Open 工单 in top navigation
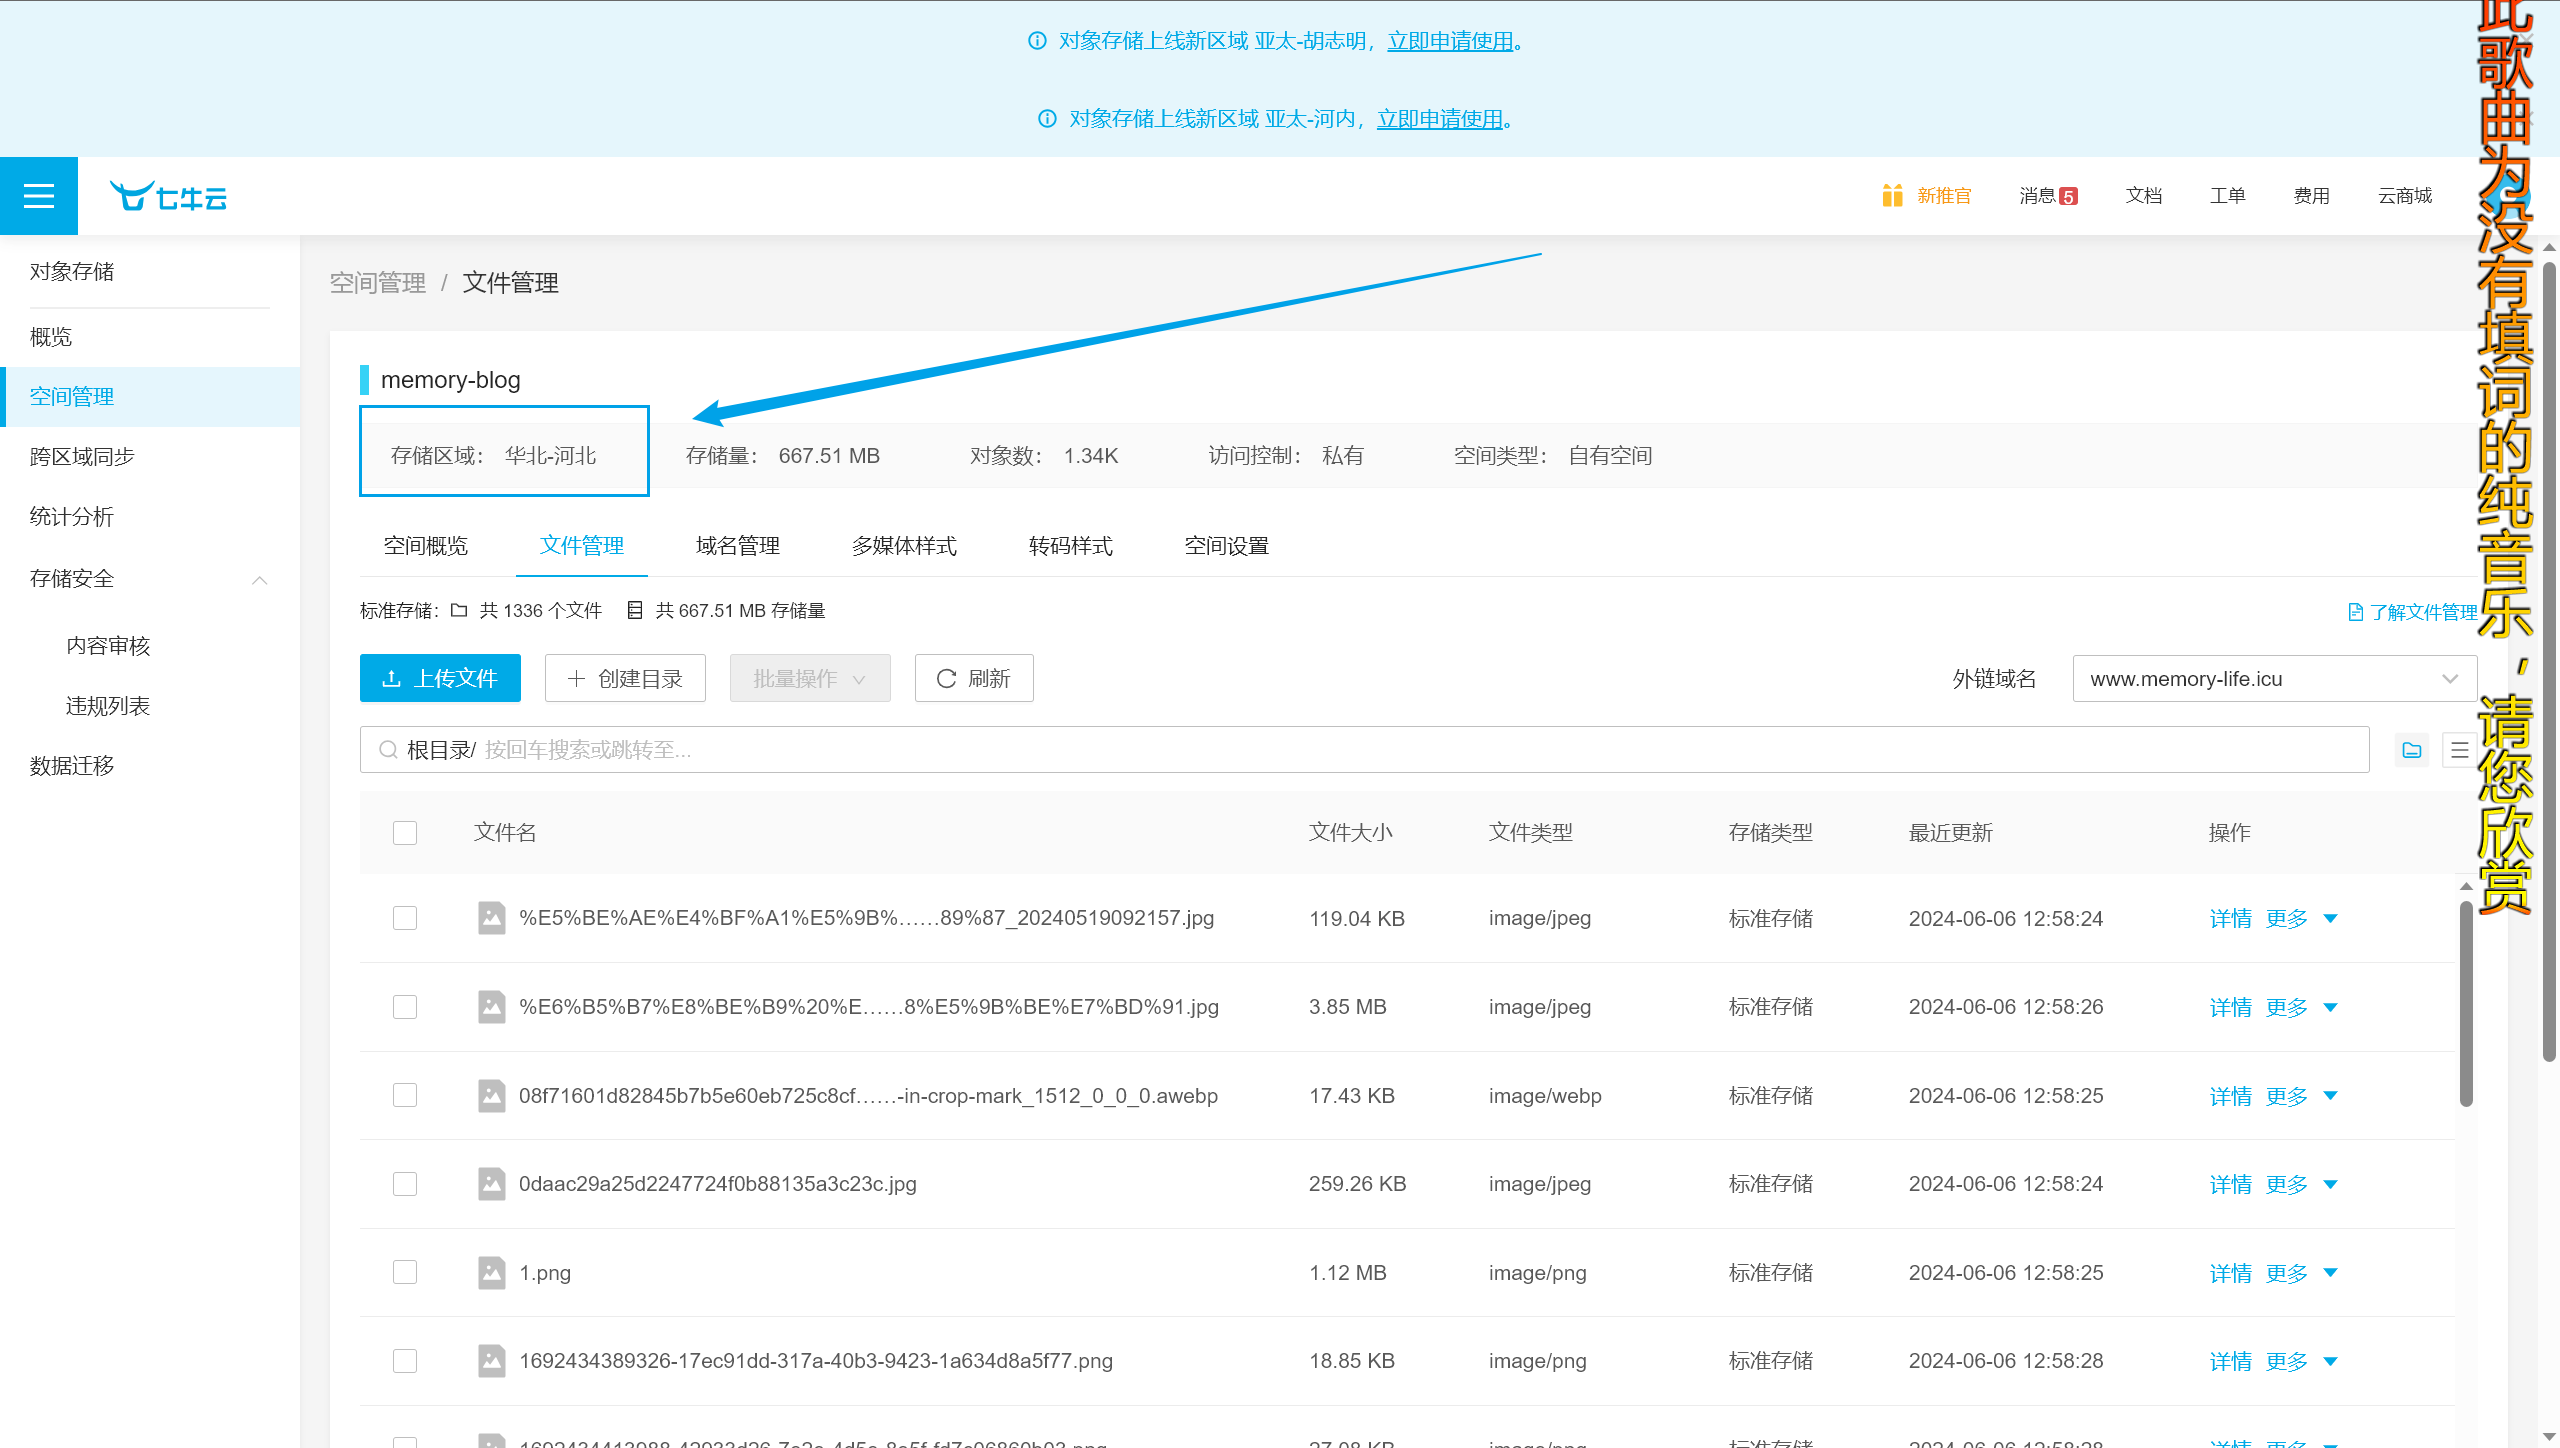 (x=2228, y=196)
